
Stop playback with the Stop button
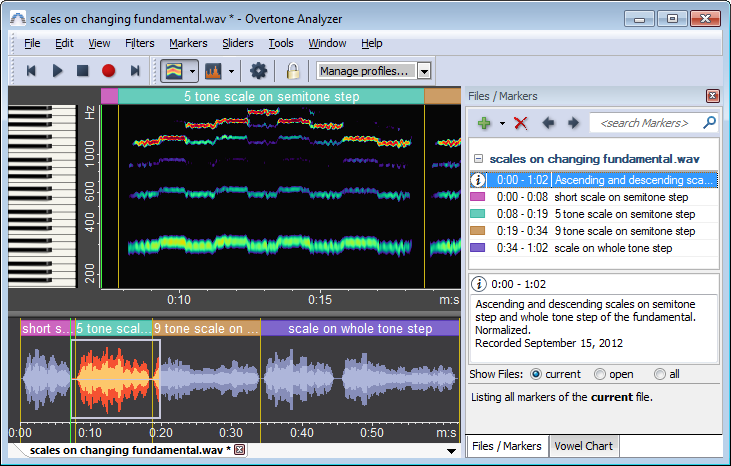tap(83, 71)
